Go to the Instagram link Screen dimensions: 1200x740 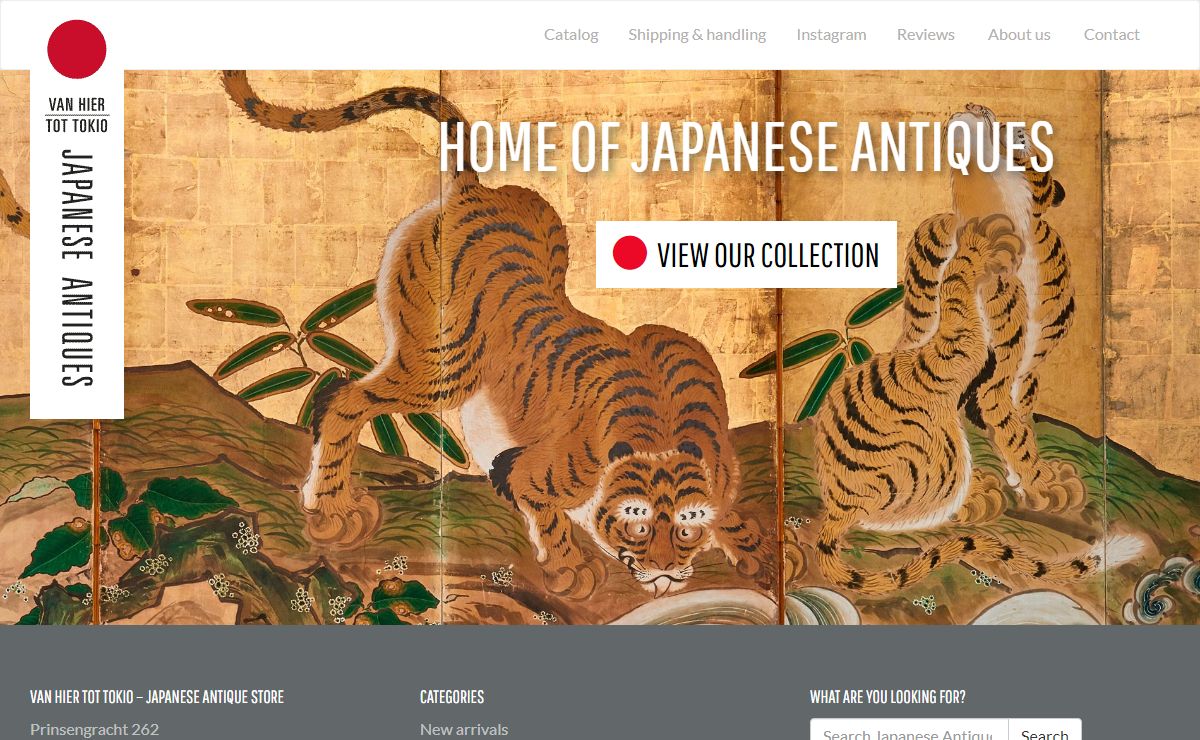point(831,34)
